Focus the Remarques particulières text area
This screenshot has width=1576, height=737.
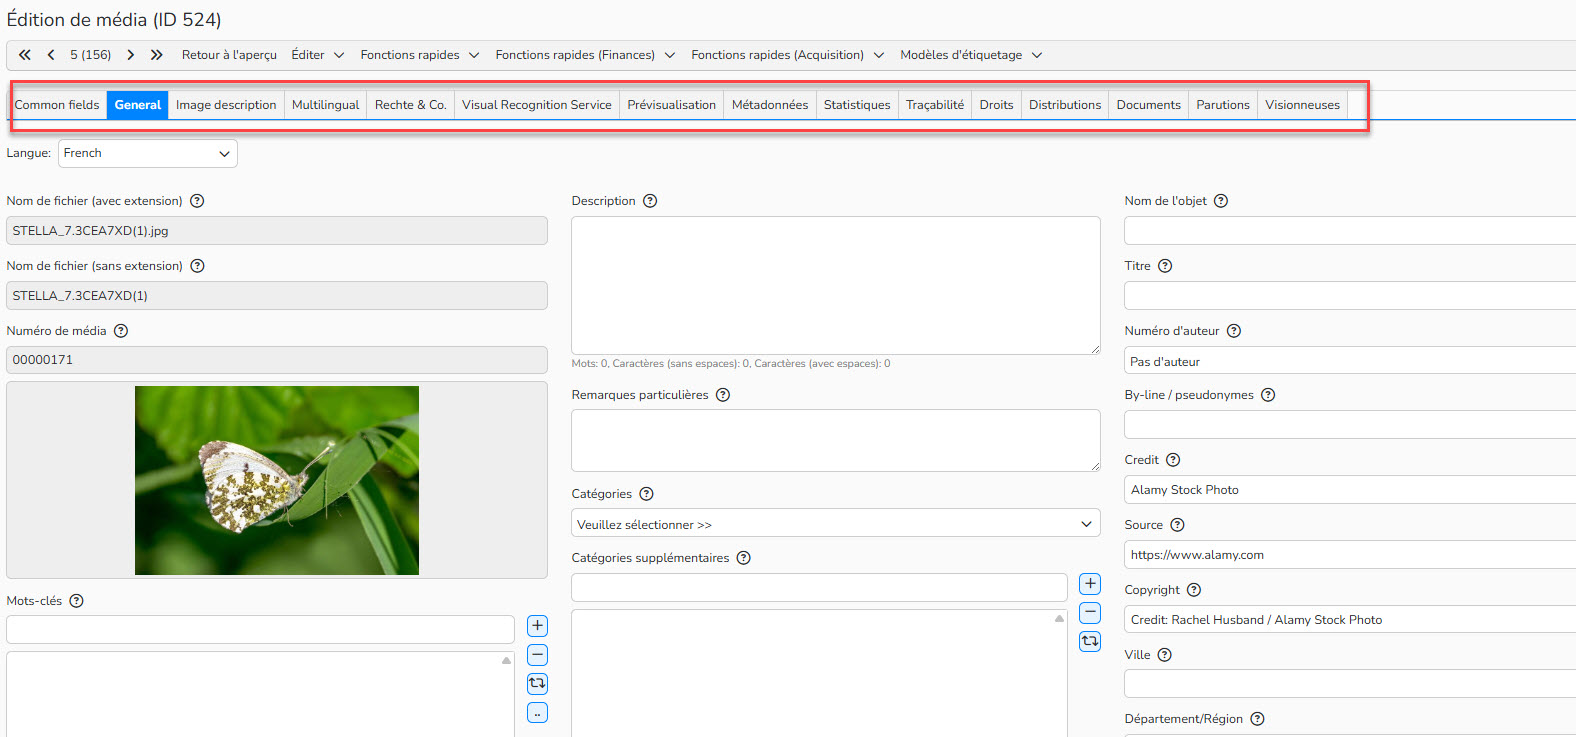pos(835,440)
